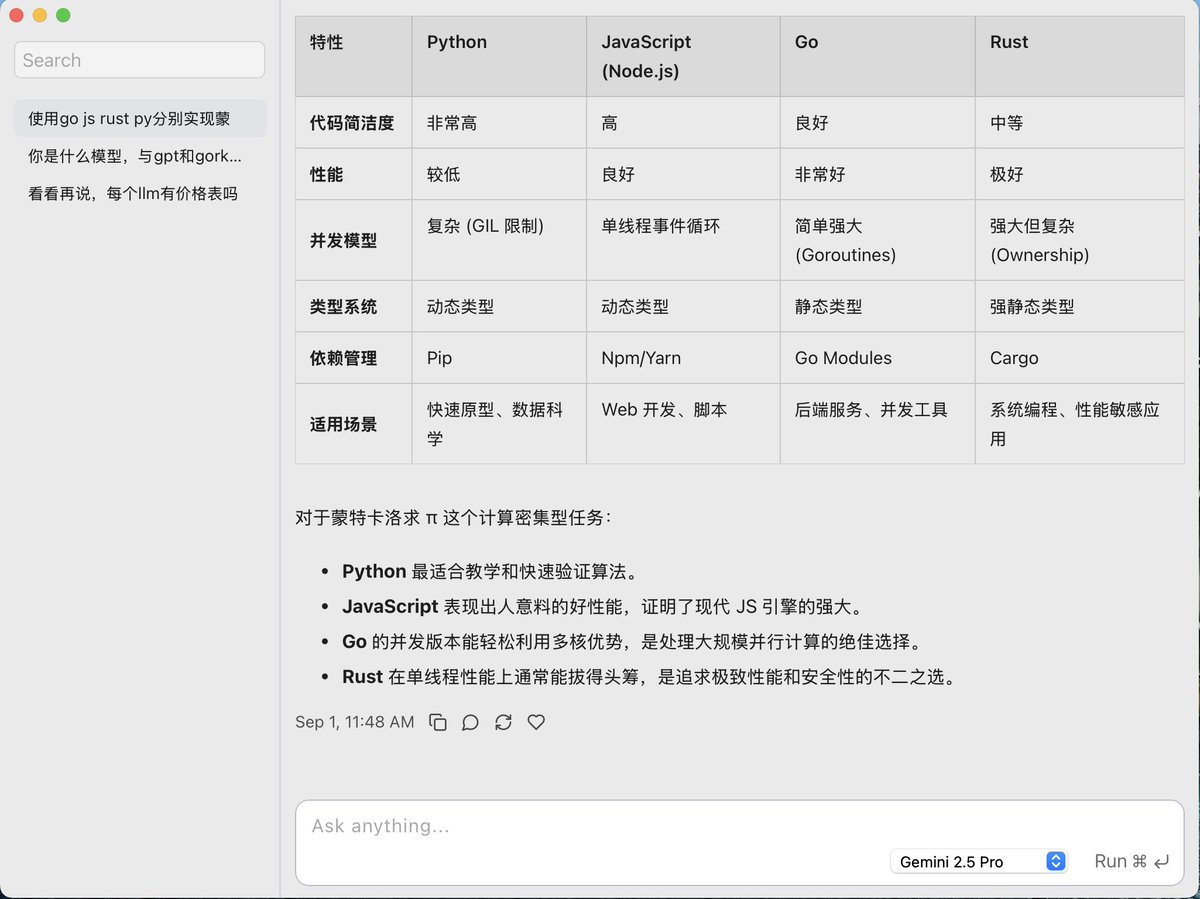The image size is (1200, 899).
Task: Click the 复杂 (GIL 限制) cell
Action: [x=499, y=241]
